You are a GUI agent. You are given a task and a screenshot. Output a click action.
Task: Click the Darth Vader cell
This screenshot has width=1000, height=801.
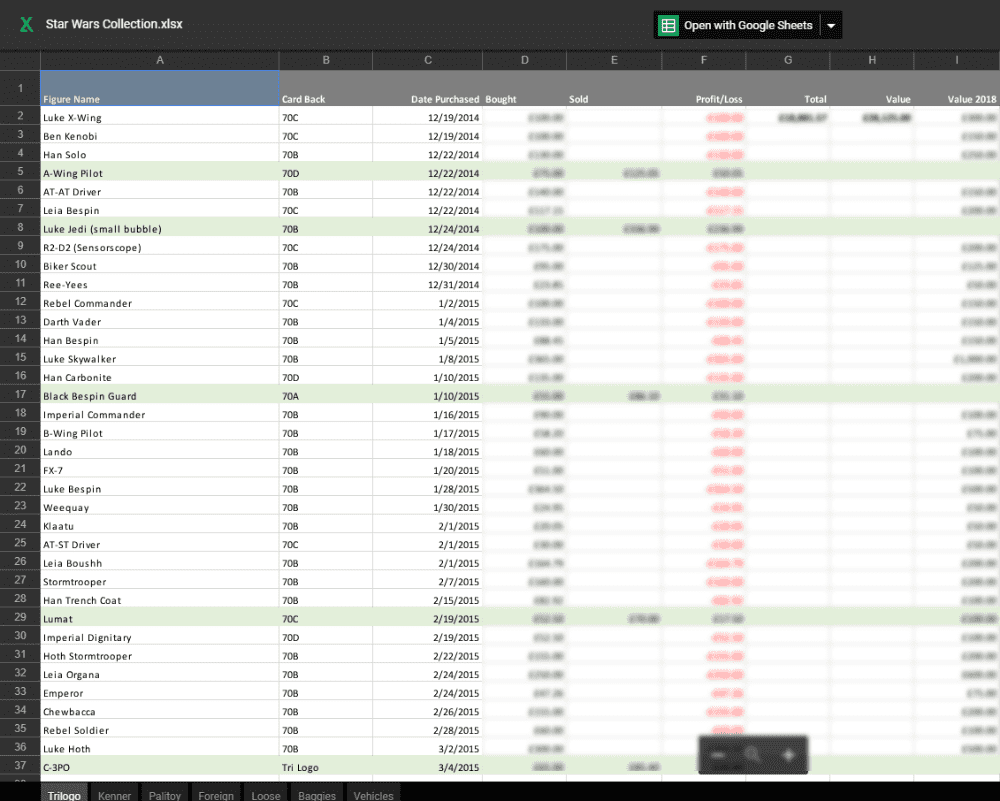[x=159, y=321]
